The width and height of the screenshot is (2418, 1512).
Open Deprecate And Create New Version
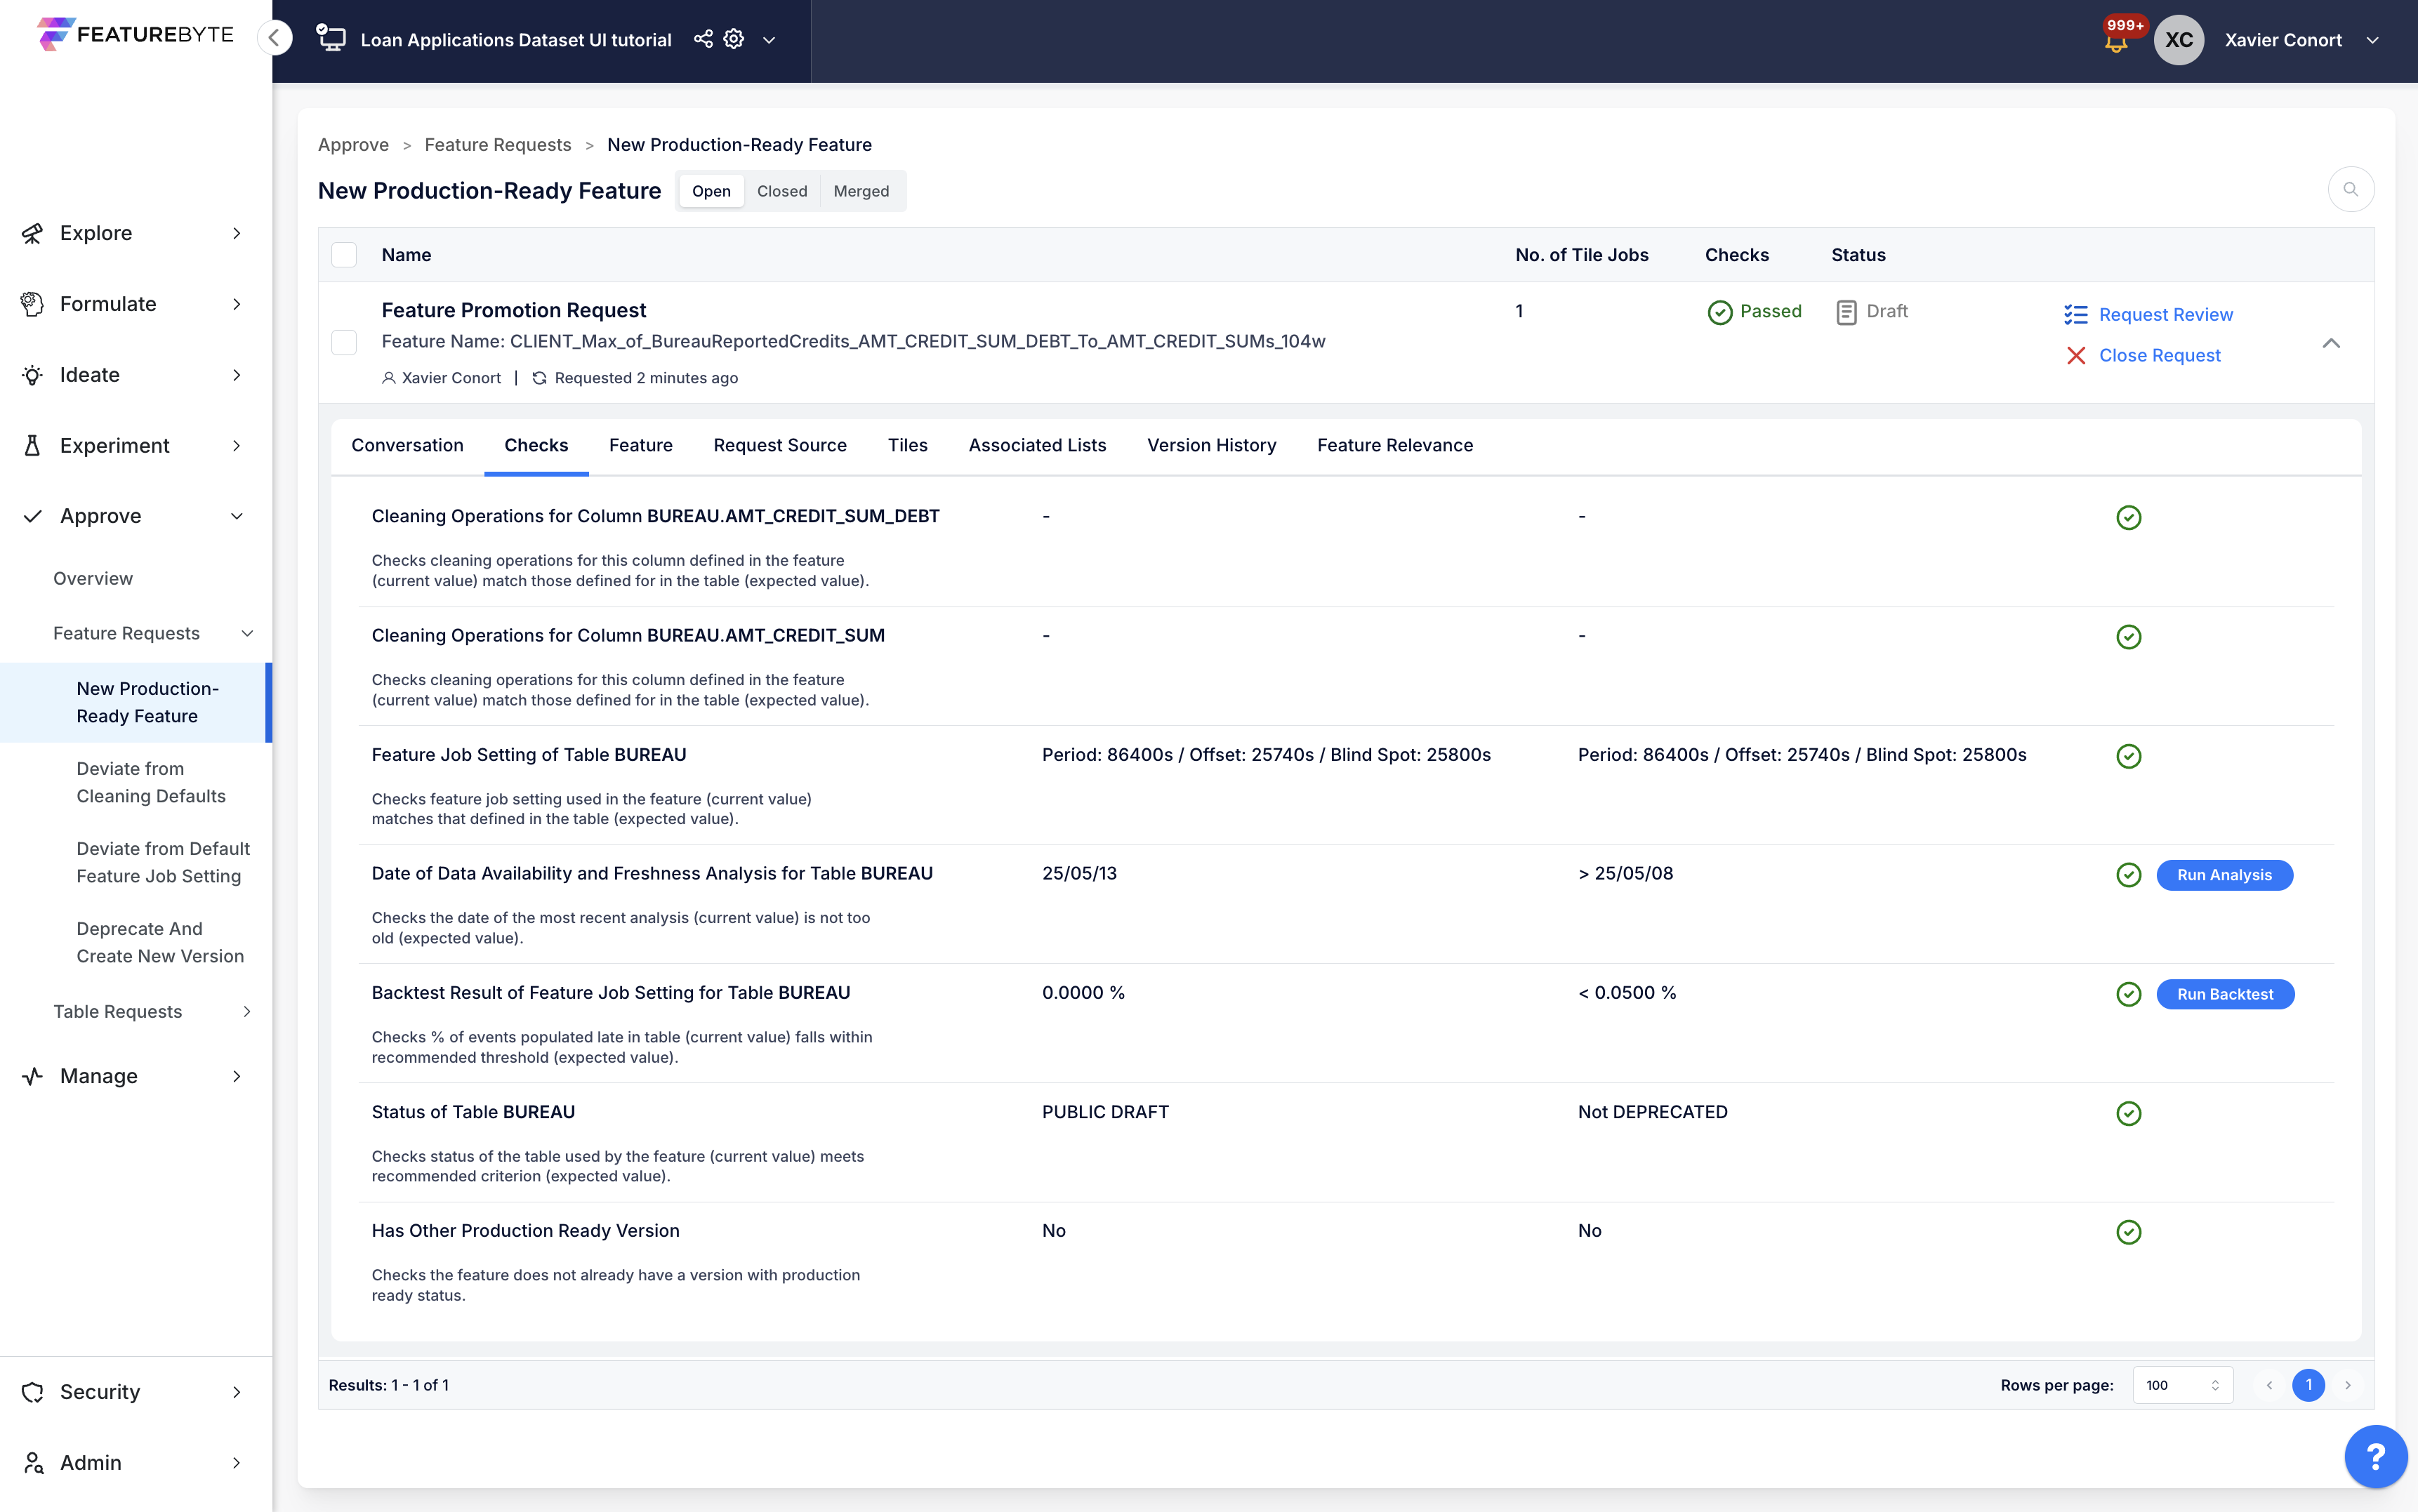[x=160, y=943]
